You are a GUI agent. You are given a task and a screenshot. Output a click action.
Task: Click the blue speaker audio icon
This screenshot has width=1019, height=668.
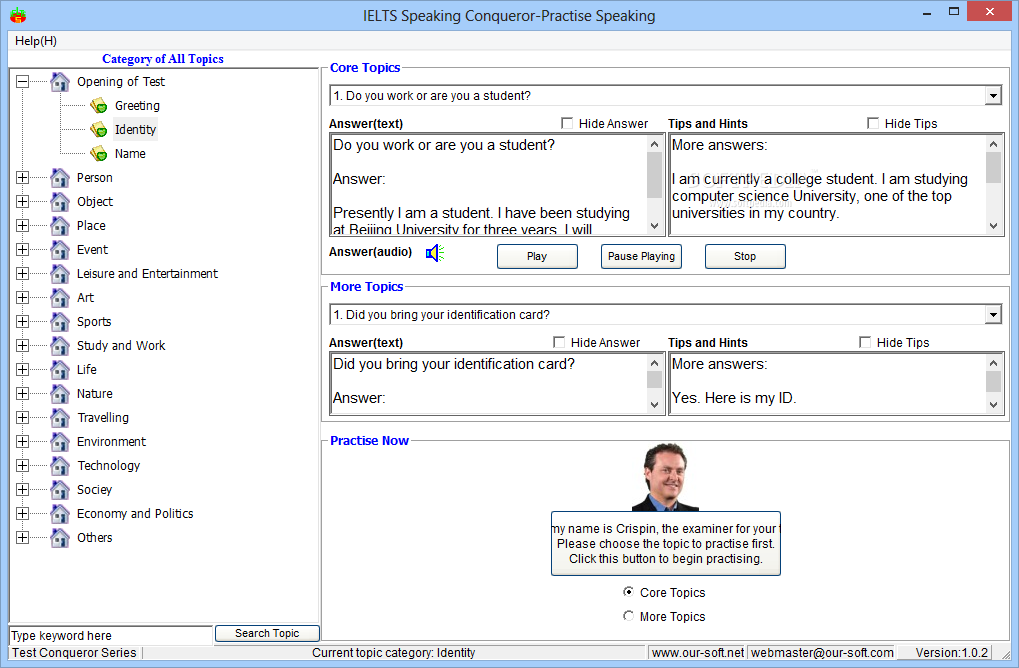click(x=435, y=253)
